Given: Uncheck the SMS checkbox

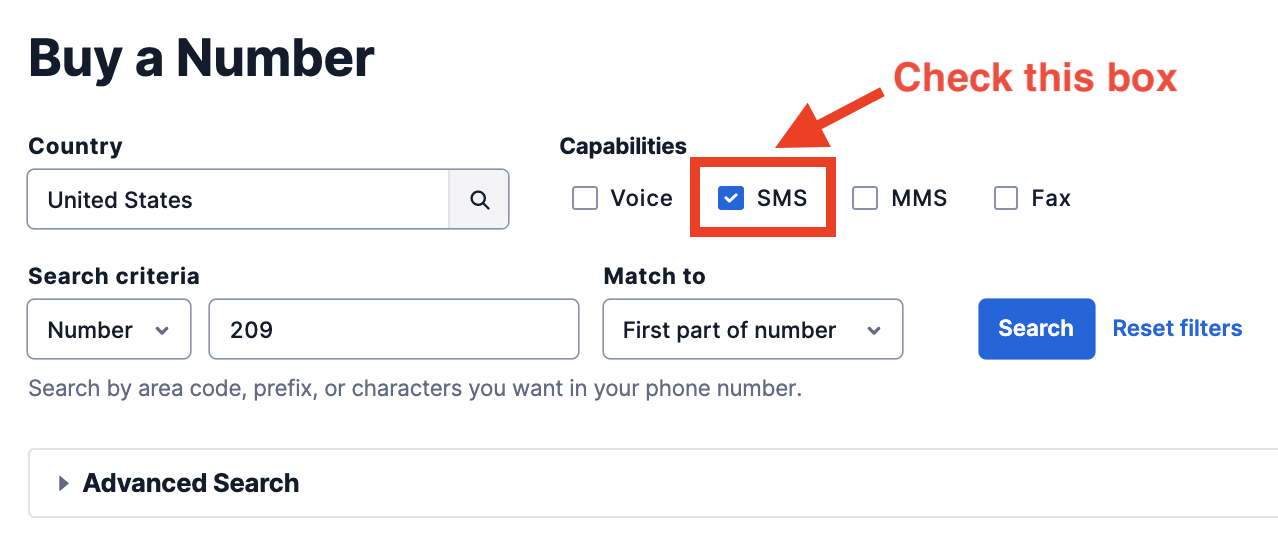Looking at the screenshot, I should click(x=731, y=199).
